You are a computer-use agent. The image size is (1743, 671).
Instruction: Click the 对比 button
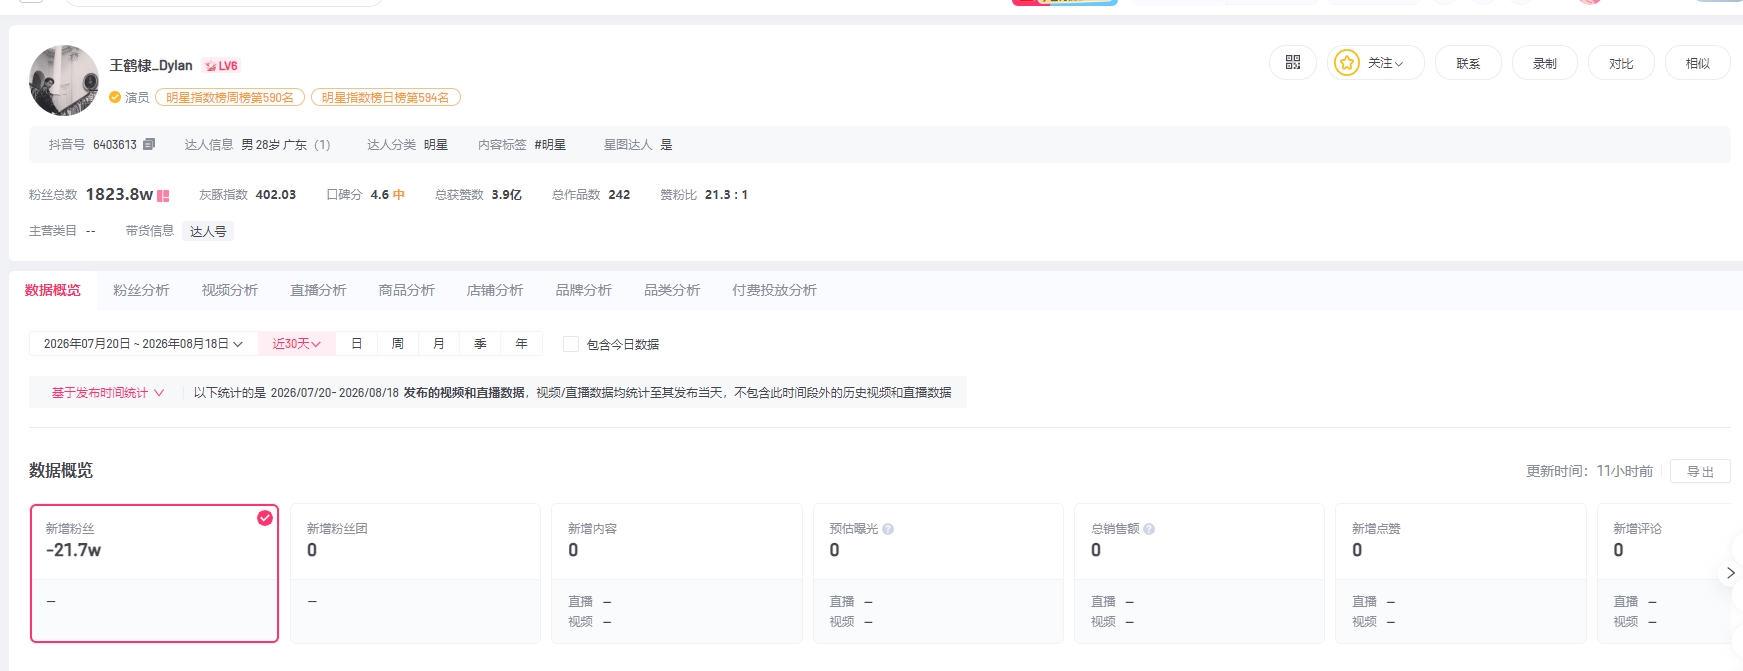(1621, 63)
